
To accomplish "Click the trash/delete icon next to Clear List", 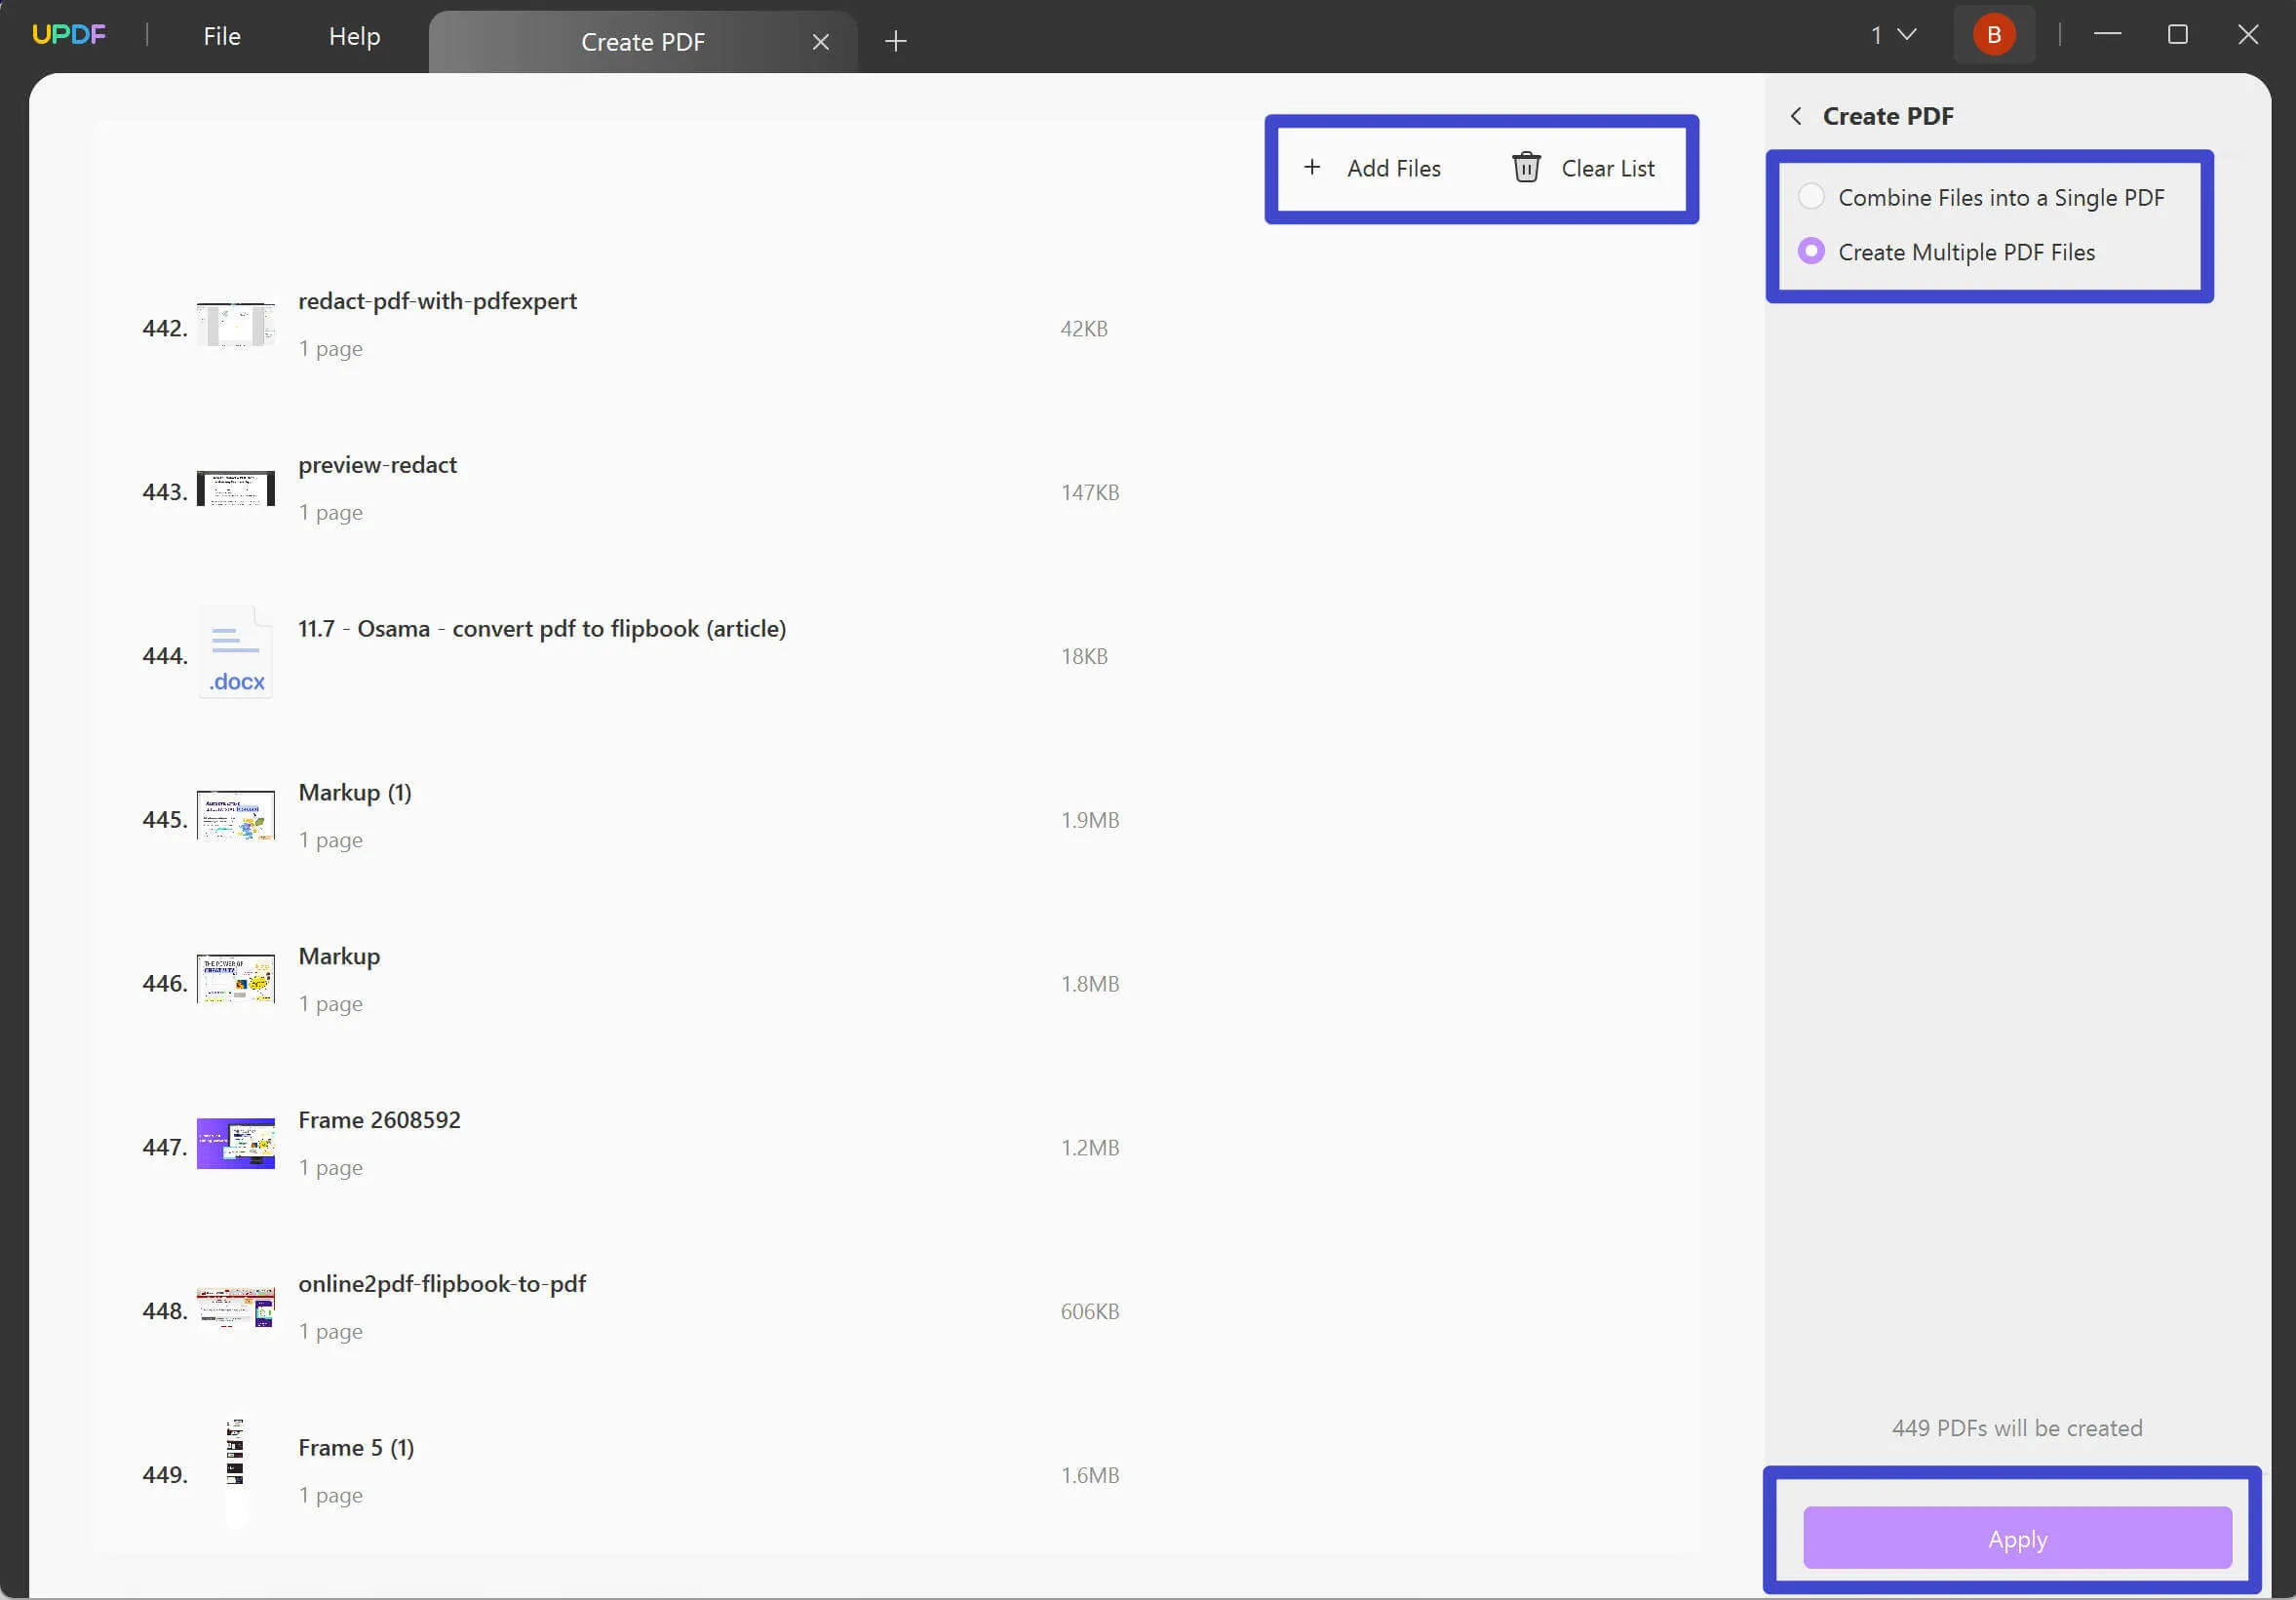I will (1525, 168).
